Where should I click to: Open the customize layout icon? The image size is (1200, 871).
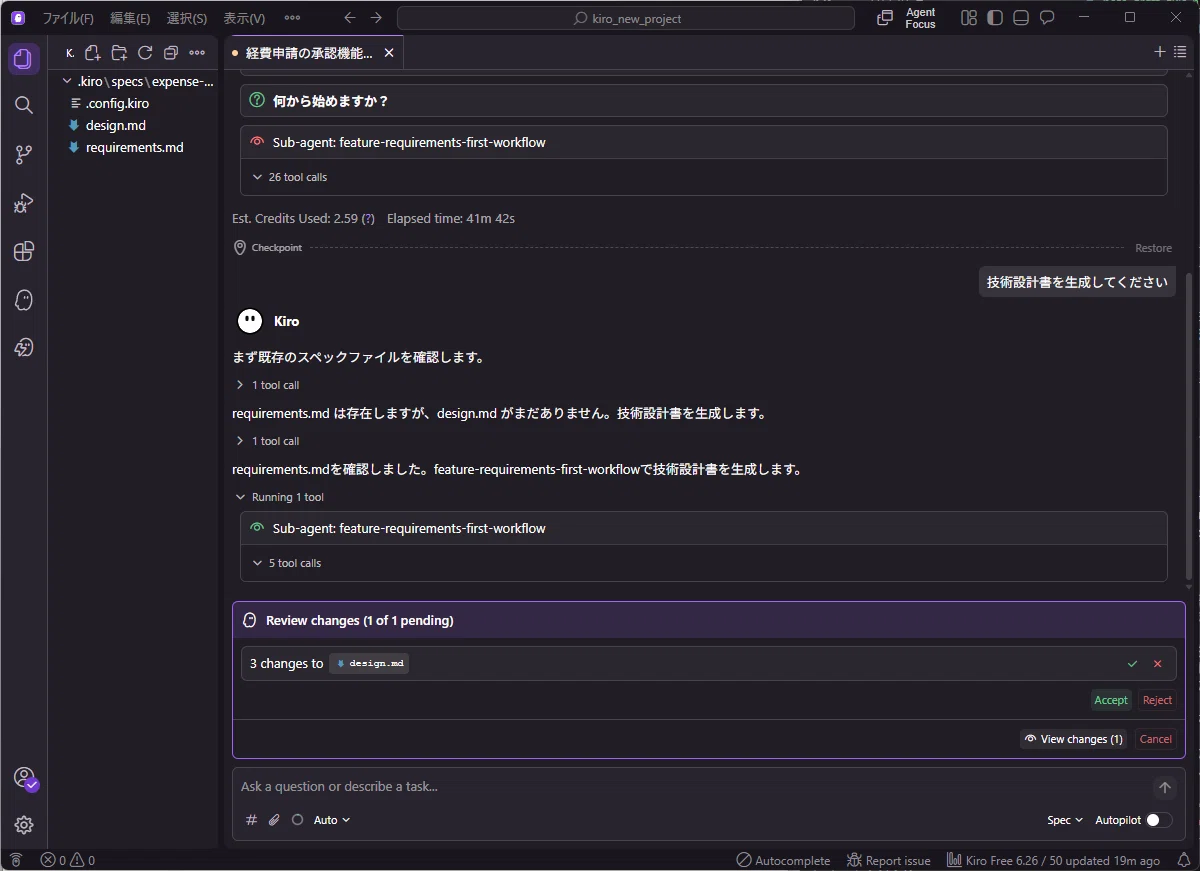(x=969, y=18)
